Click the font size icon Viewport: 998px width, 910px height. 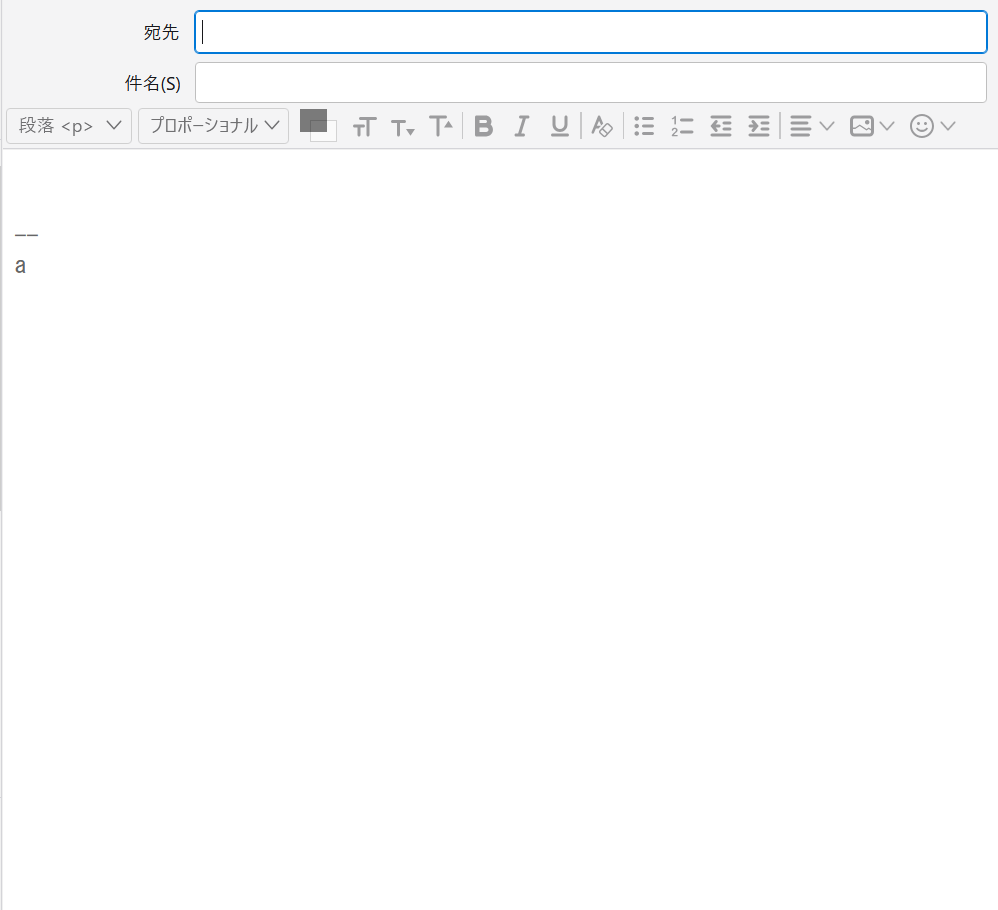(x=364, y=127)
